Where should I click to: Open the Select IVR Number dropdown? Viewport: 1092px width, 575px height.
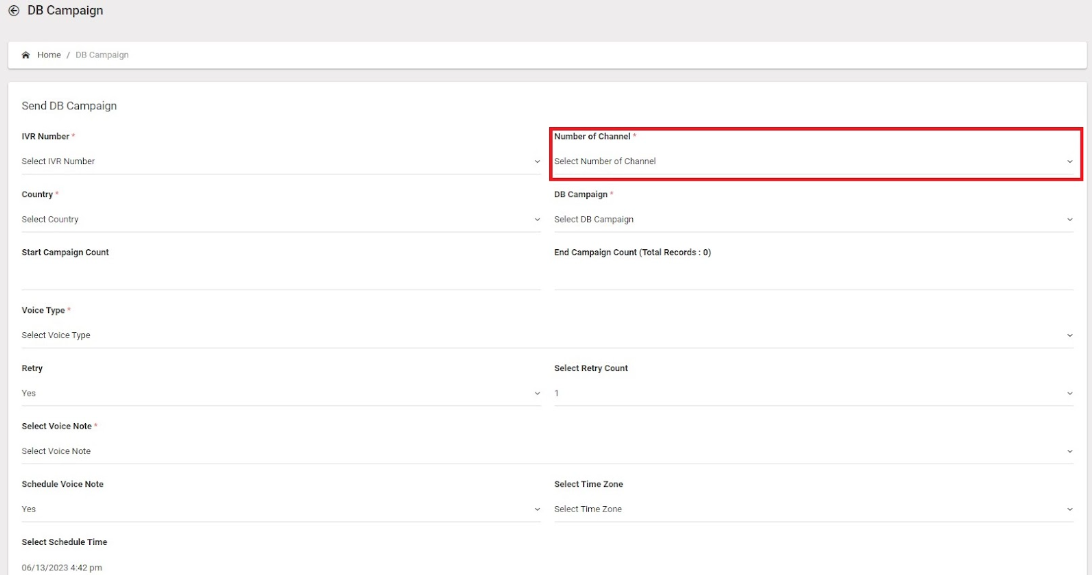coord(281,162)
